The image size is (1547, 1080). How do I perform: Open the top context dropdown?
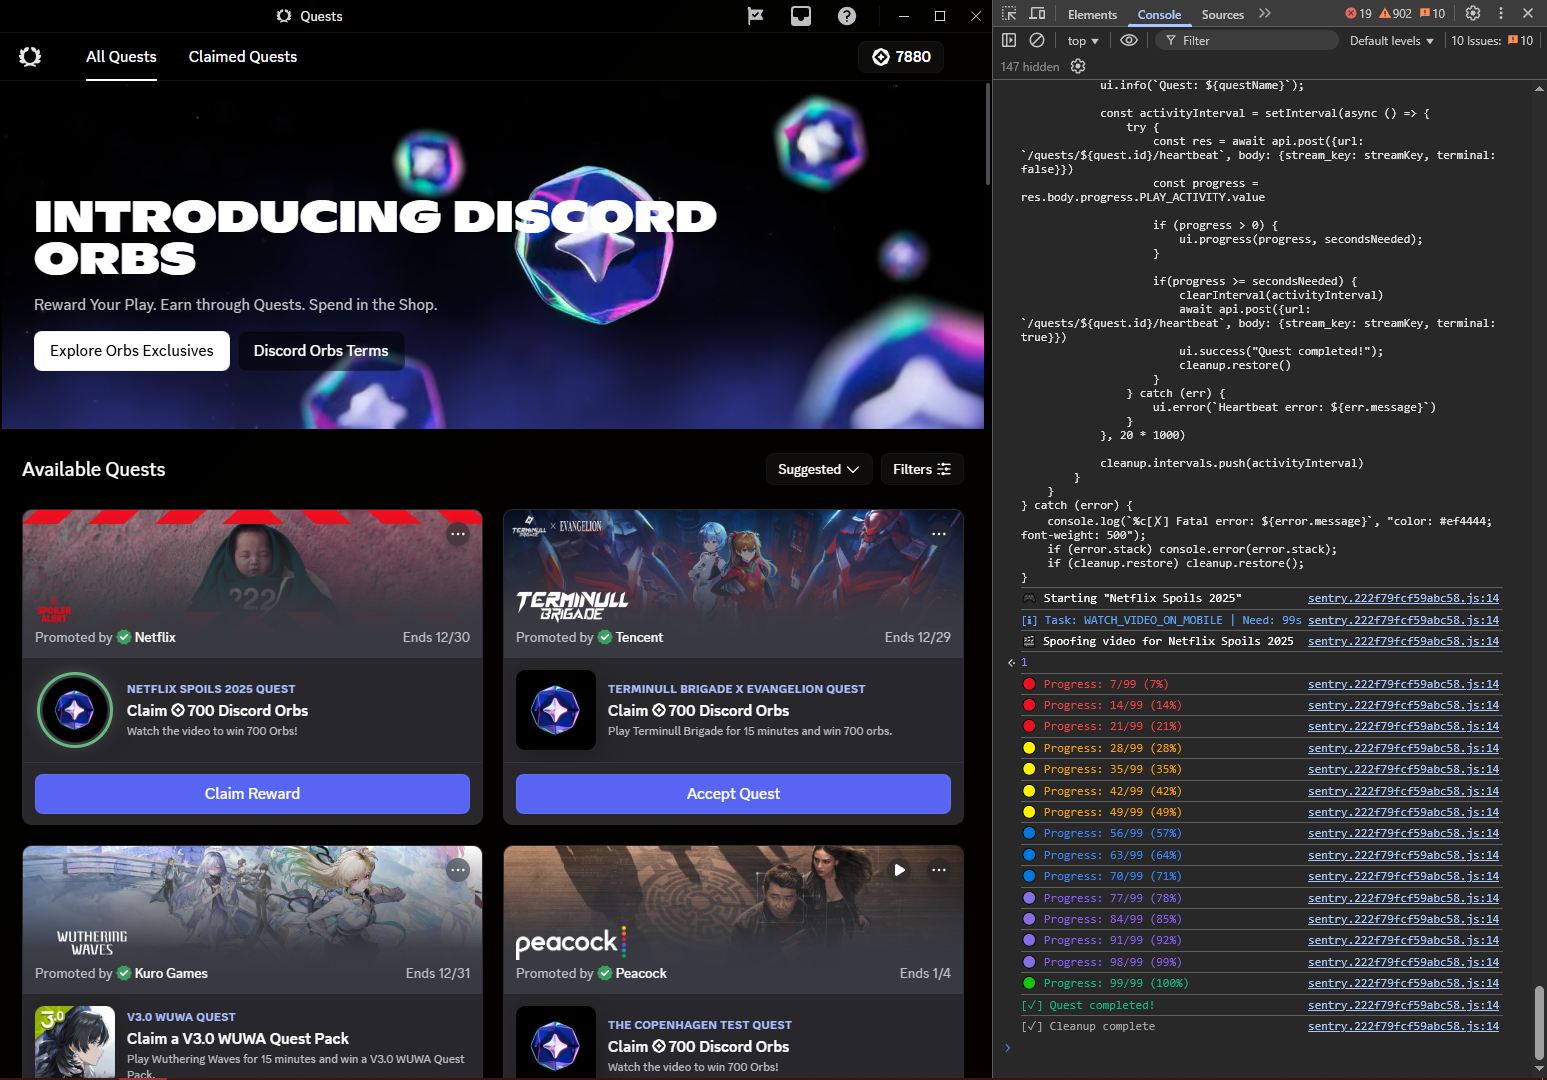point(1083,40)
